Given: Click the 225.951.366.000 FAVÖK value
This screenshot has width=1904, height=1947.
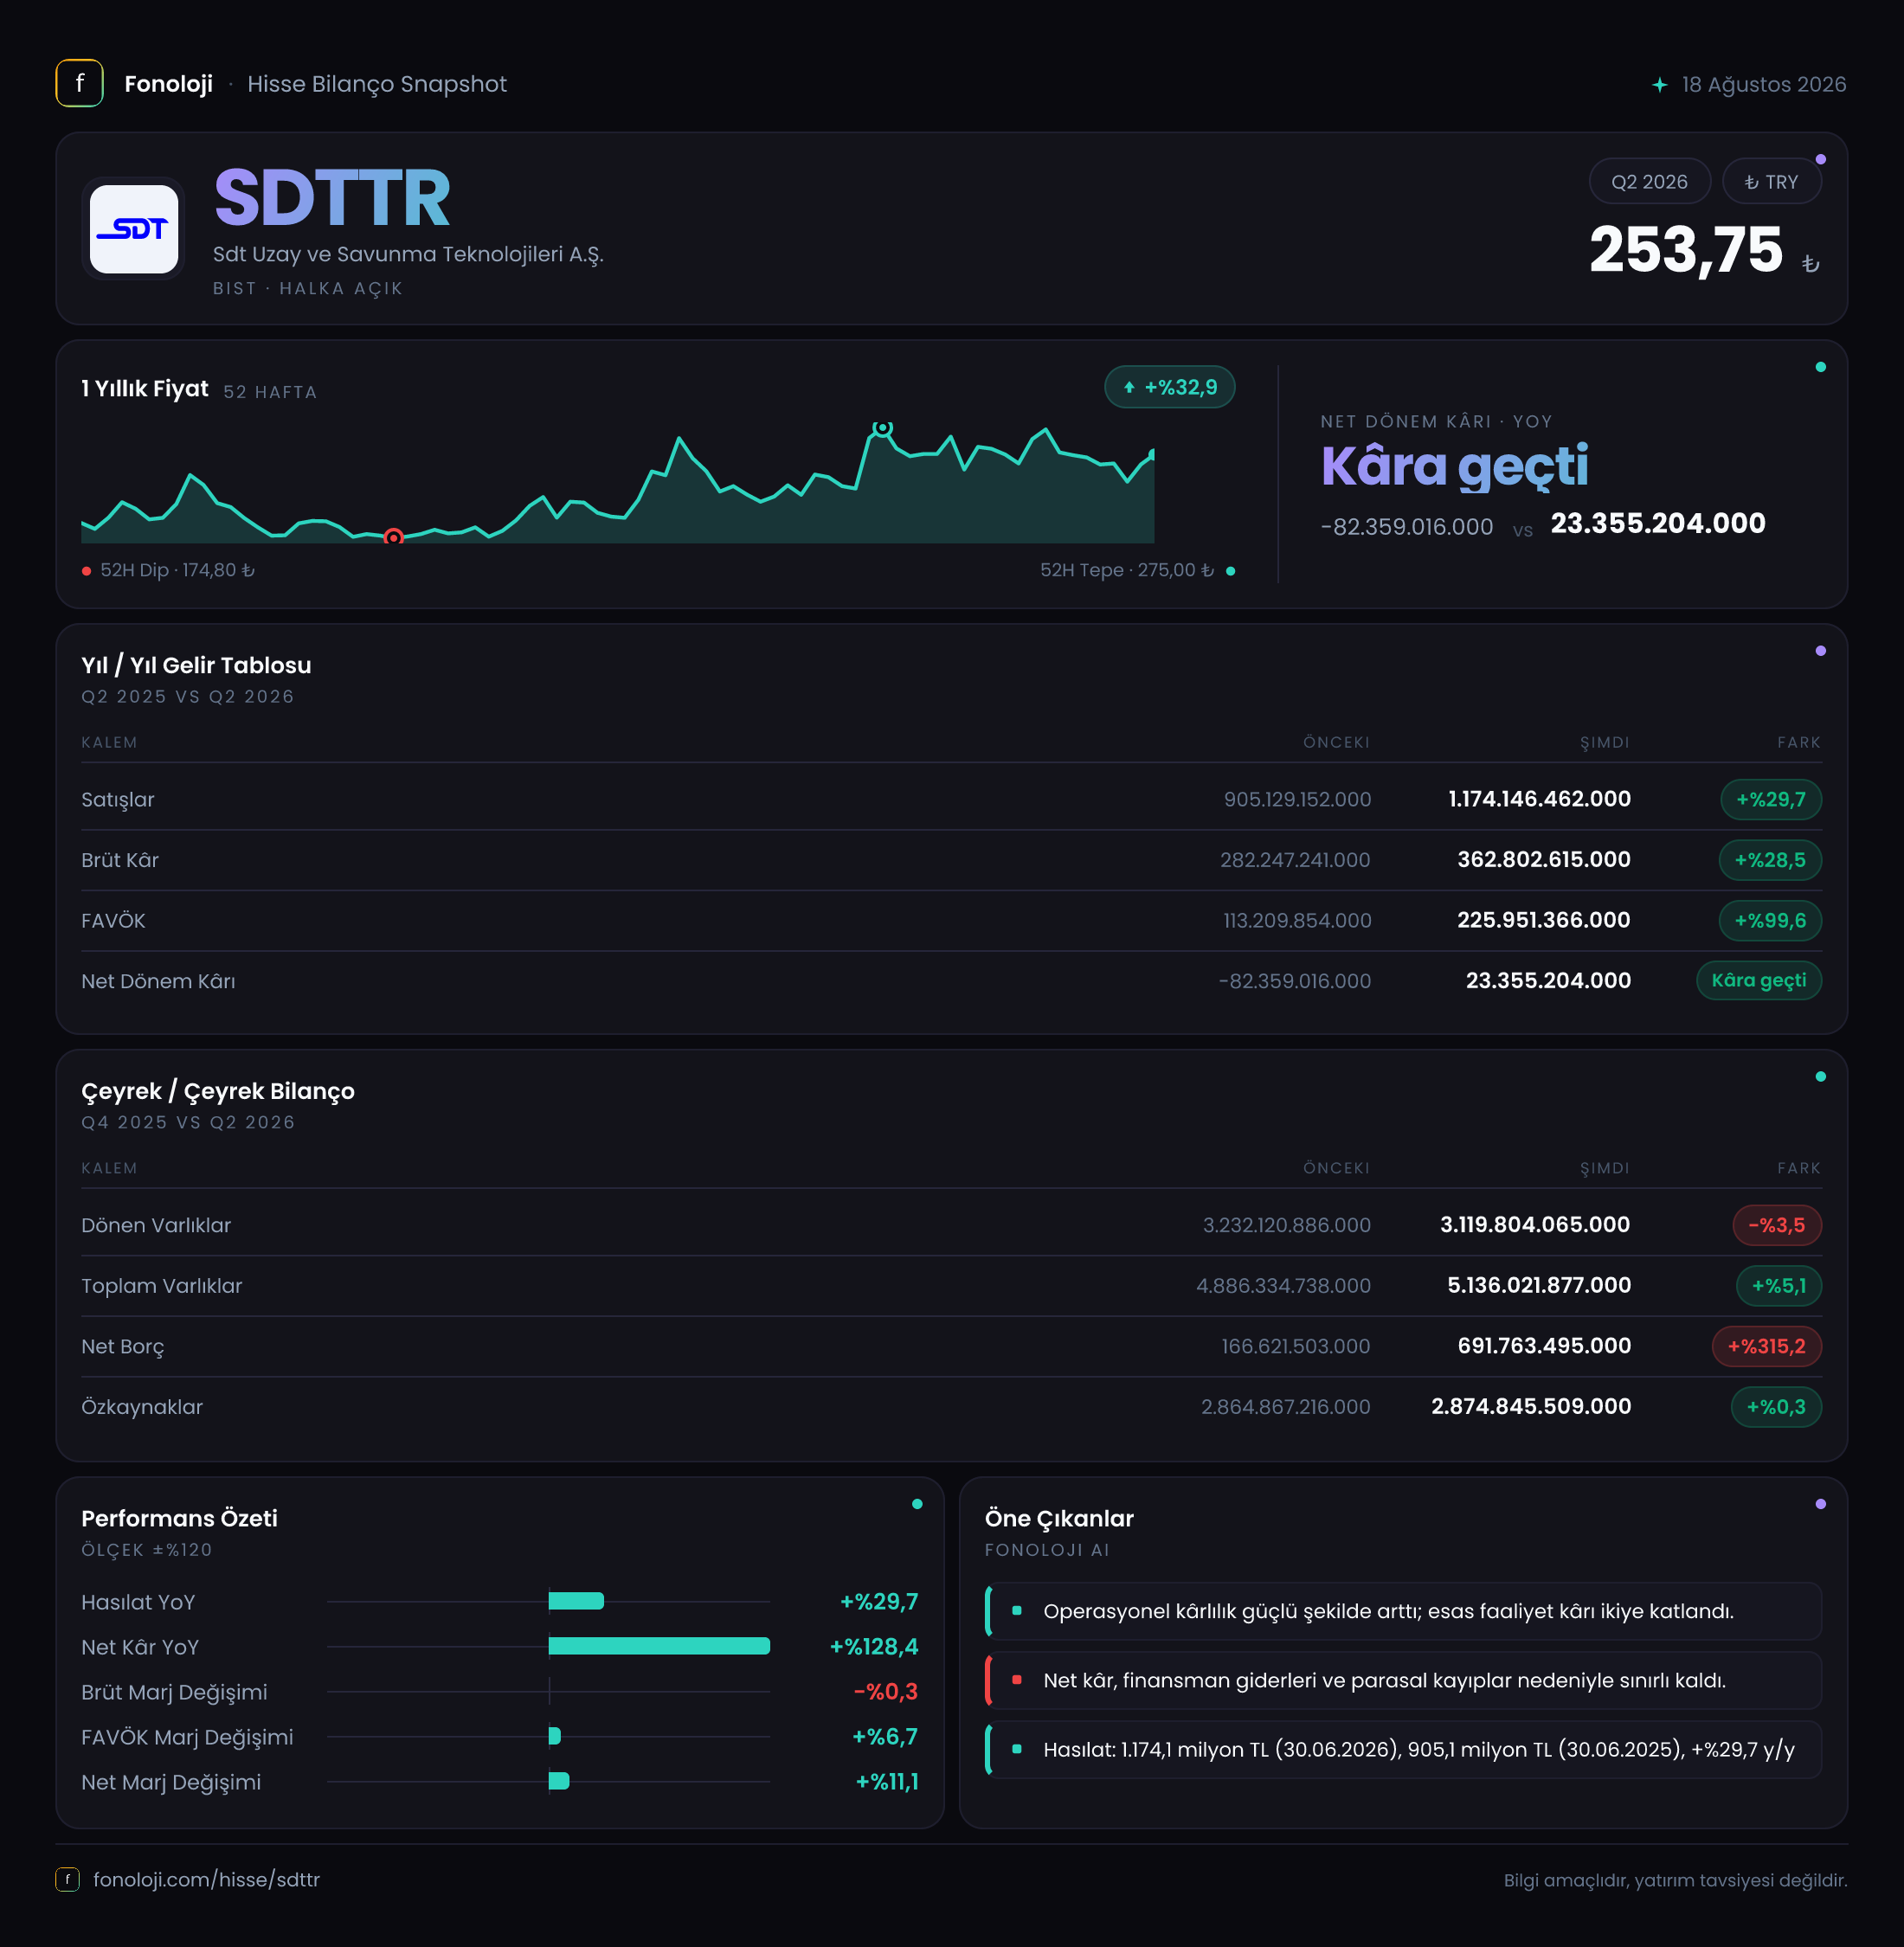Looking at the screenshot, I should tap(1543, 920).
